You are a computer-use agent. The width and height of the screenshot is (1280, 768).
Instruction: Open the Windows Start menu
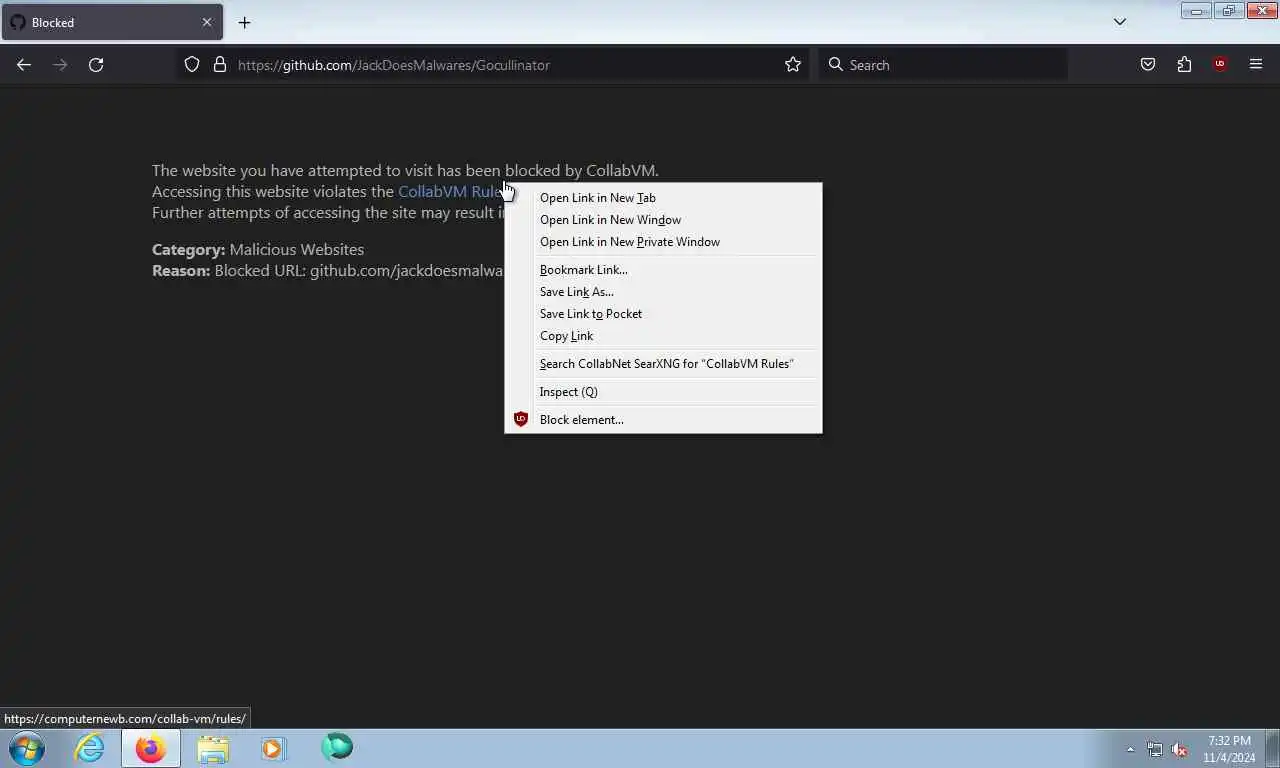27,748
